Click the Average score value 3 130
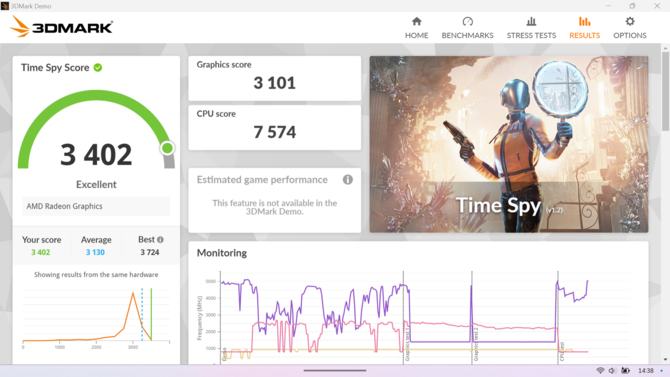Image resolution: width=670 pixels, height=377 pixels. 95,252
